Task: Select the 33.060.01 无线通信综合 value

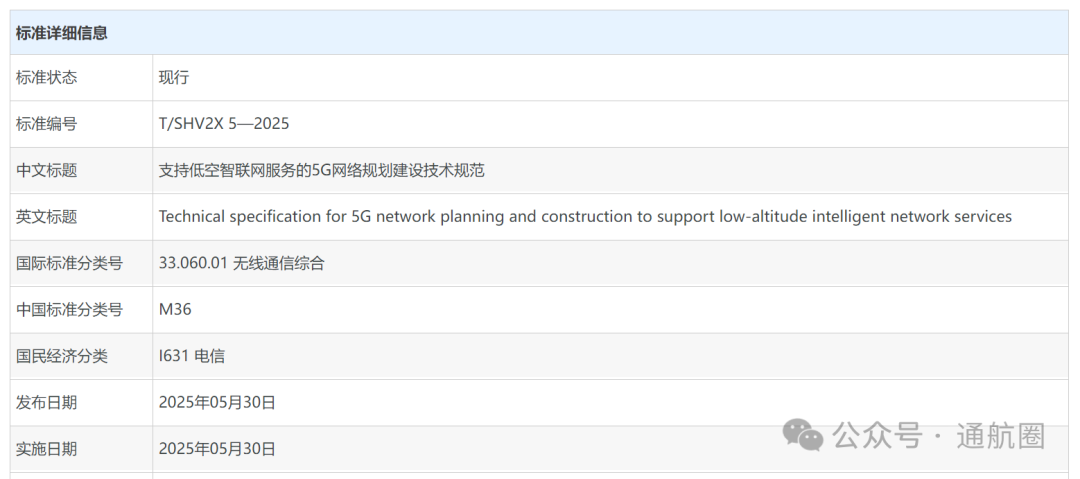Action: 241,263
